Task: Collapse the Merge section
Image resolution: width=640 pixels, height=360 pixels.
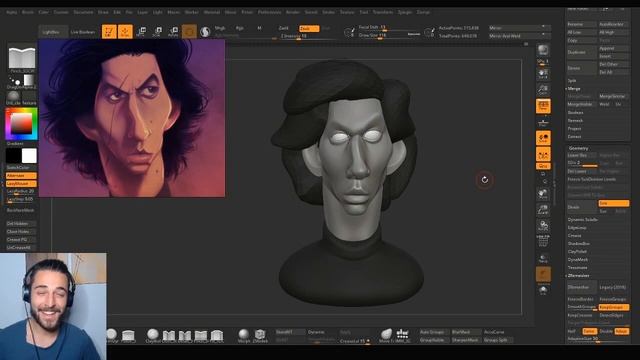Action: [573, 89]
